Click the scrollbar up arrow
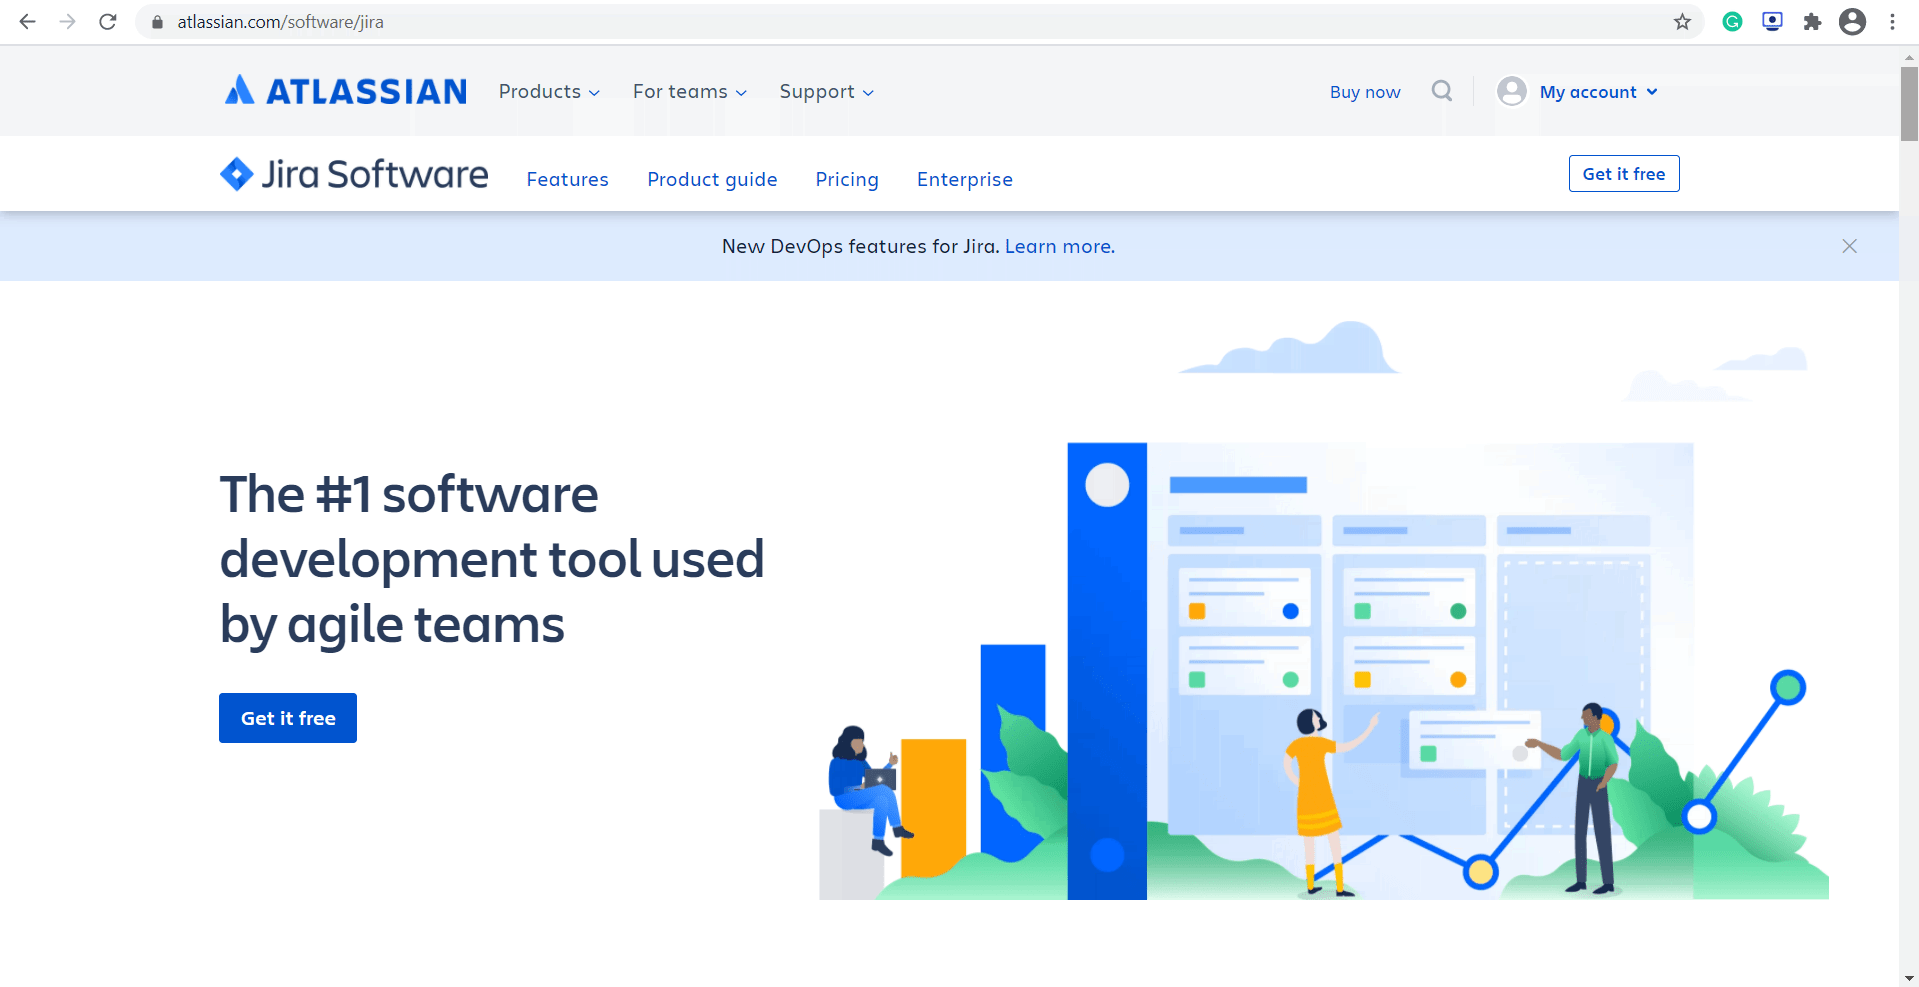1919x987 pixels. point(1909,57)
